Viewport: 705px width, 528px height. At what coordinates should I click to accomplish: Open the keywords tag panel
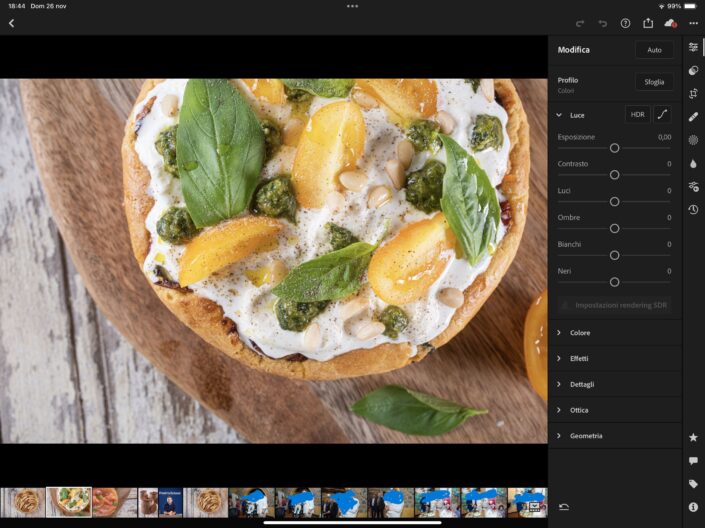point(693,484)
